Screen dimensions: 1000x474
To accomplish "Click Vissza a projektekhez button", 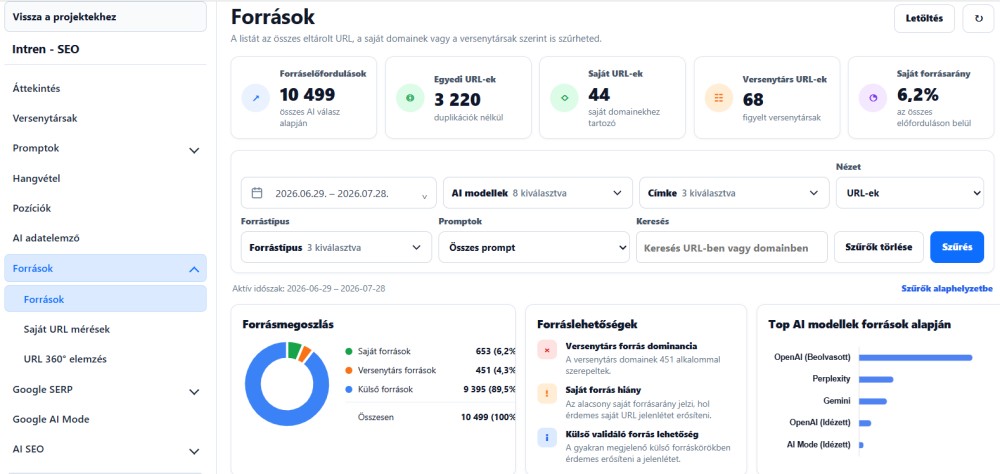I will click(x=105, y=17).
